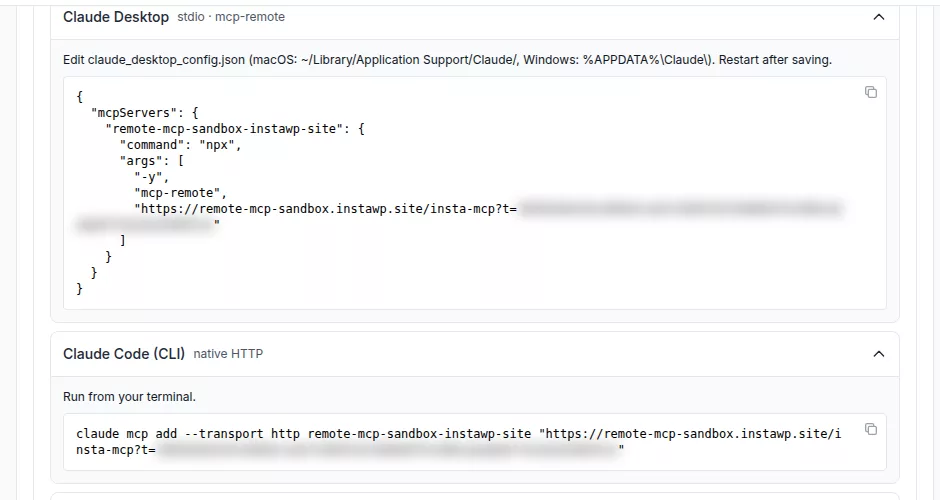940x500 pixels.
Task: Click the Claude Desktop heading
Action: click(116, 17)
